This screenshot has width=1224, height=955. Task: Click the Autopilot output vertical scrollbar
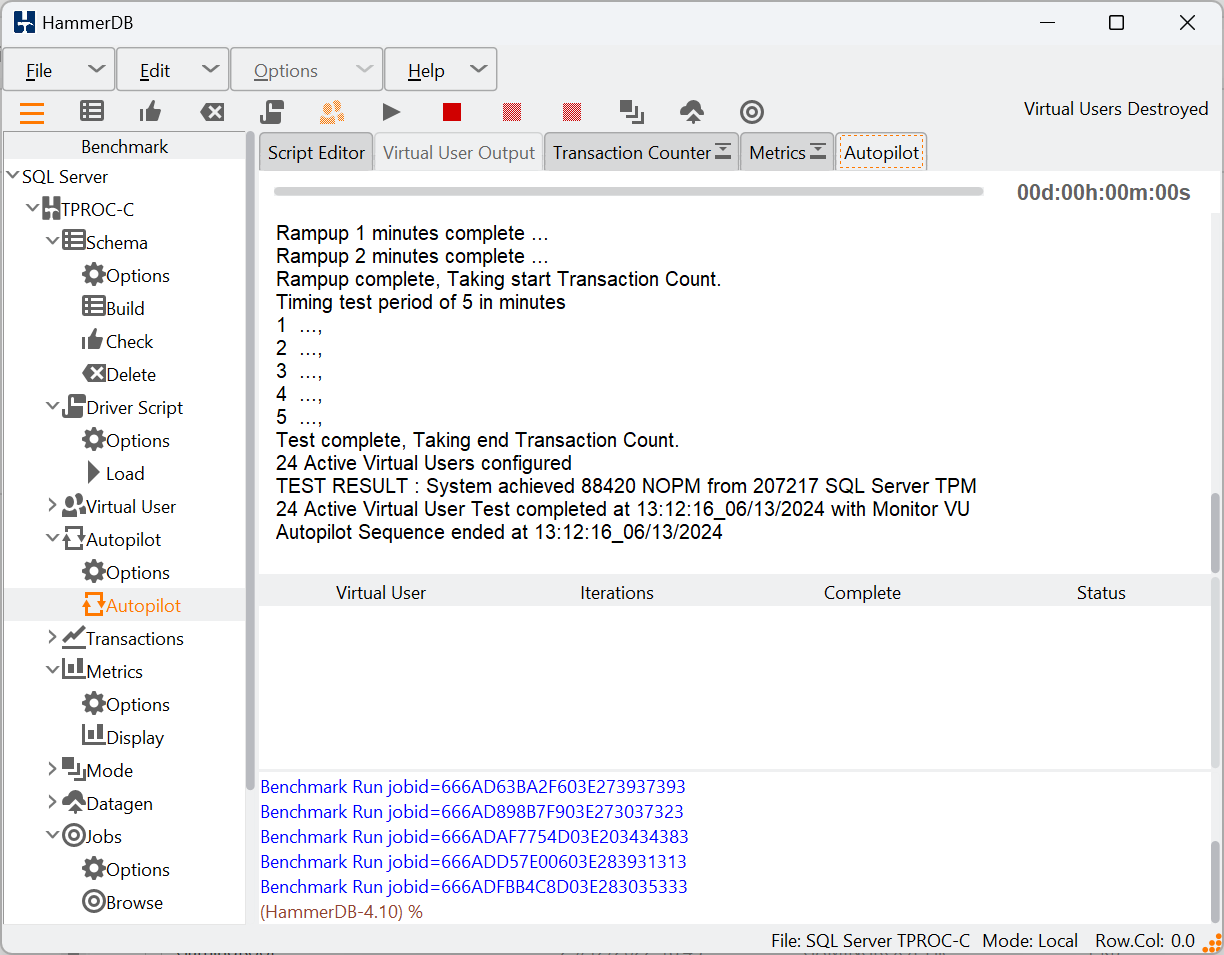pos(1216,532)
